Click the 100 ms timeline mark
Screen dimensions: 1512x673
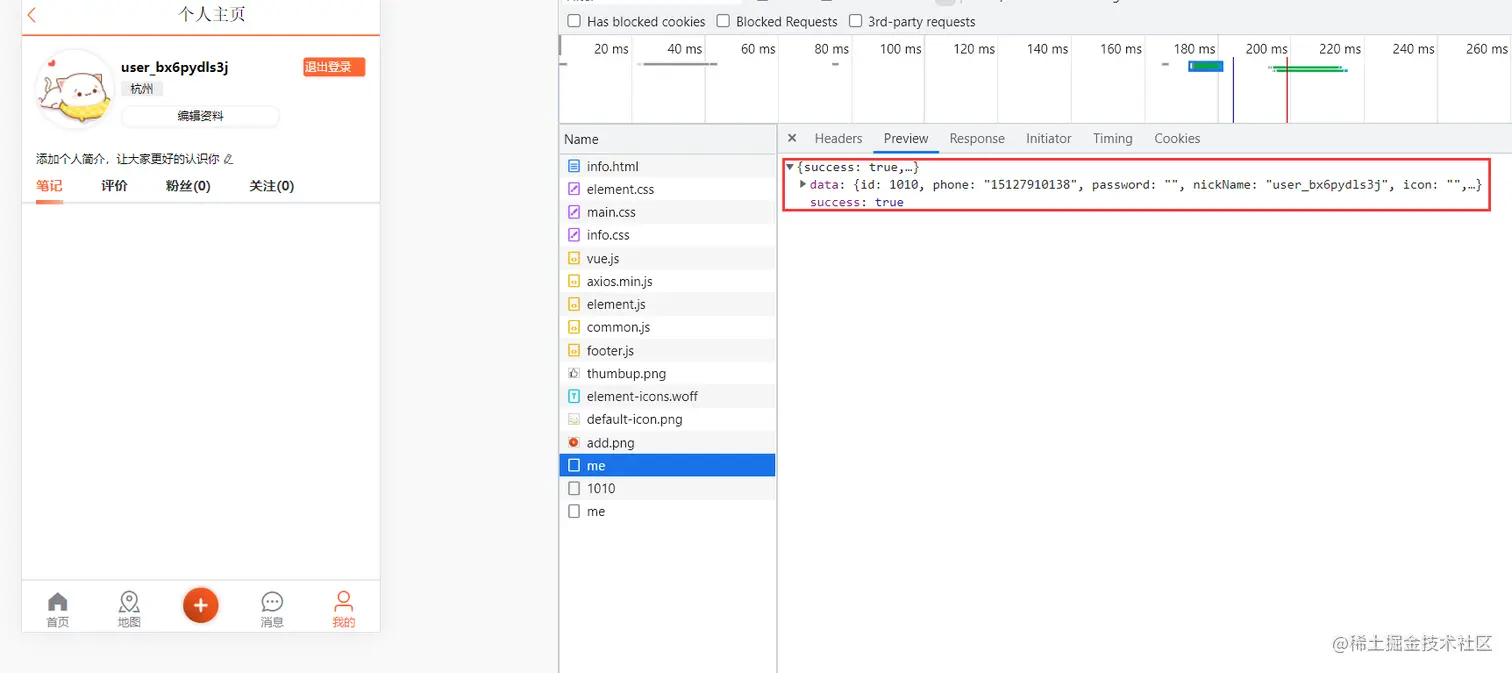900,49
